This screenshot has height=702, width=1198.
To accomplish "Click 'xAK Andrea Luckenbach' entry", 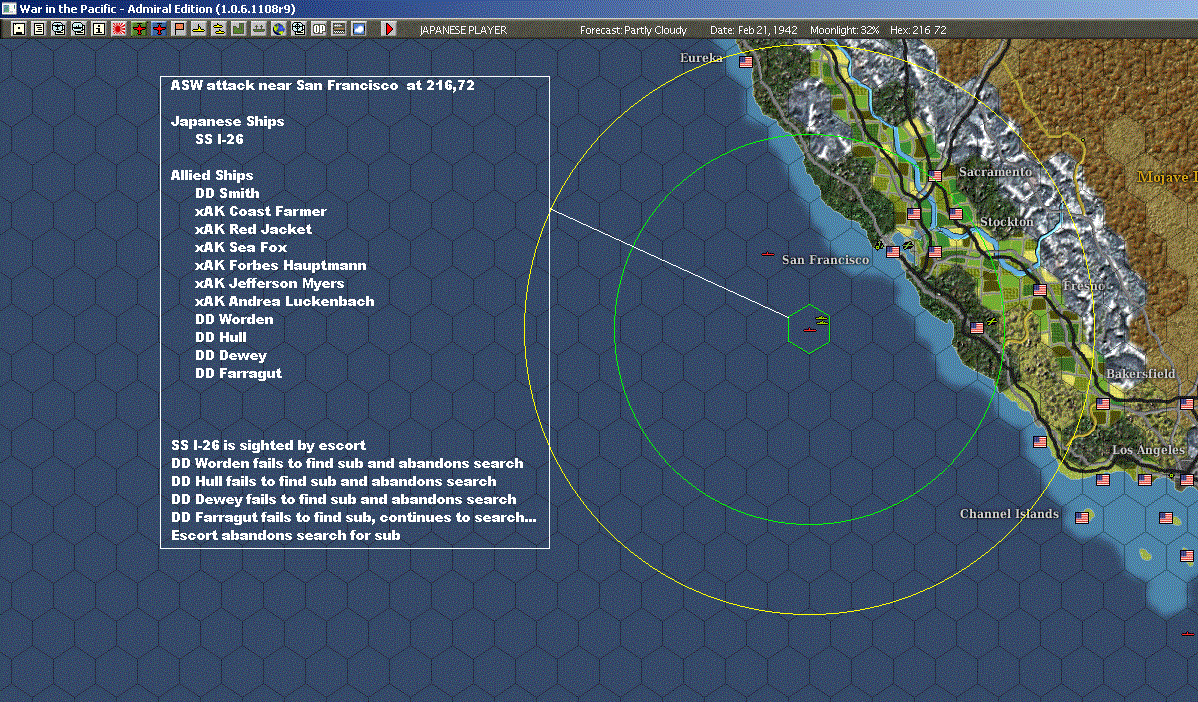I will click(284, 301).
